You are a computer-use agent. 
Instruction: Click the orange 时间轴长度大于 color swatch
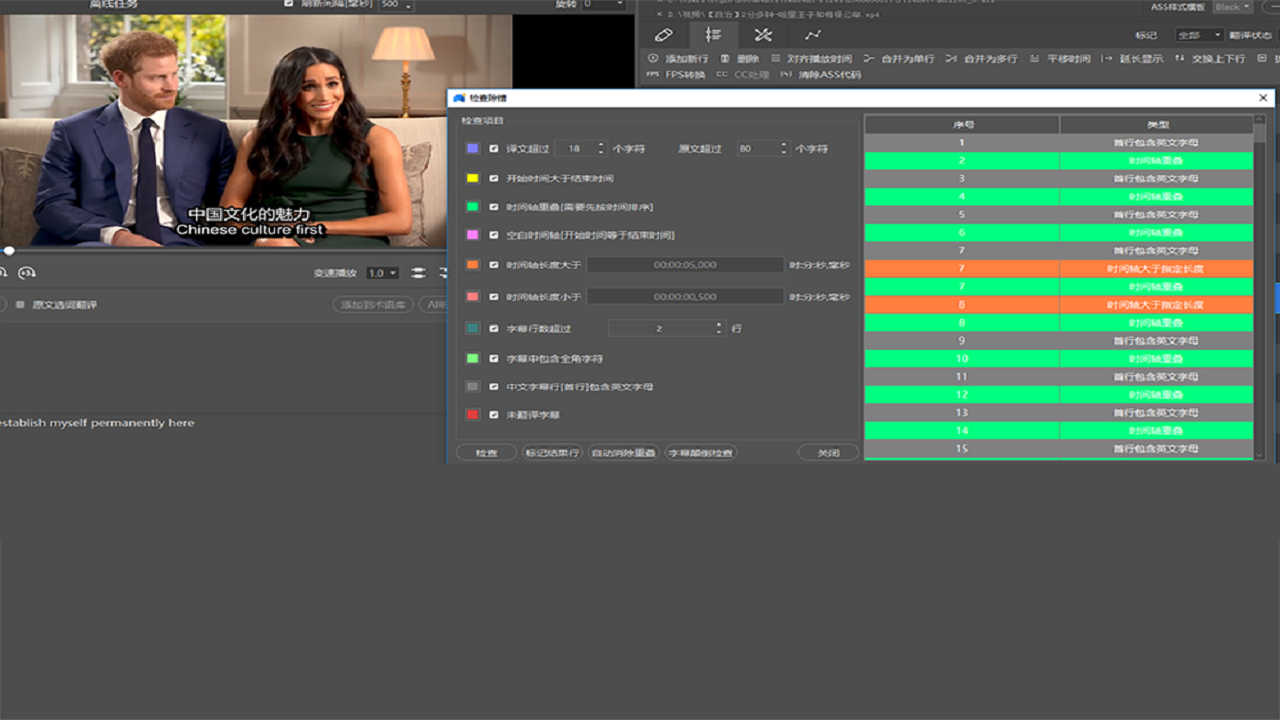473,265
